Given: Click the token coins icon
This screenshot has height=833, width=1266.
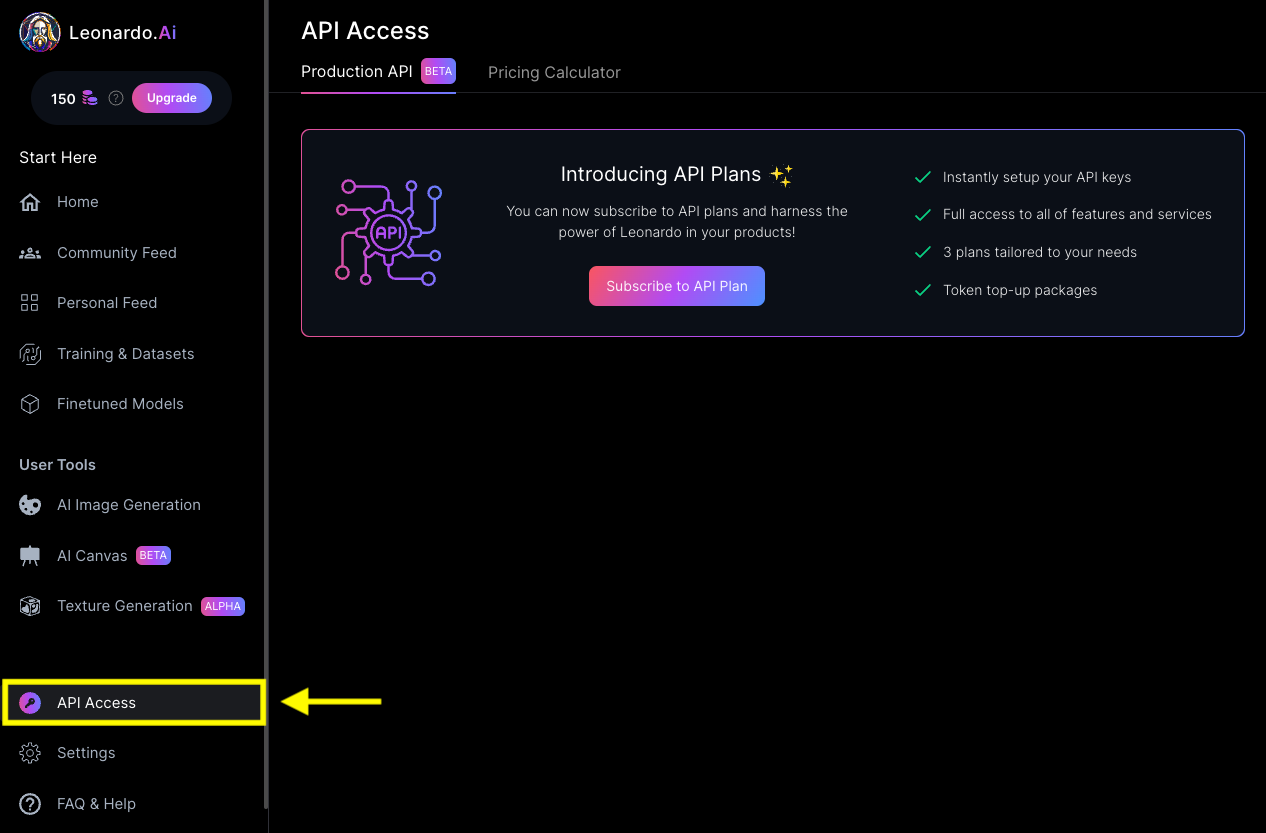Looking at the screenshot, I should [x=90, y=98].
